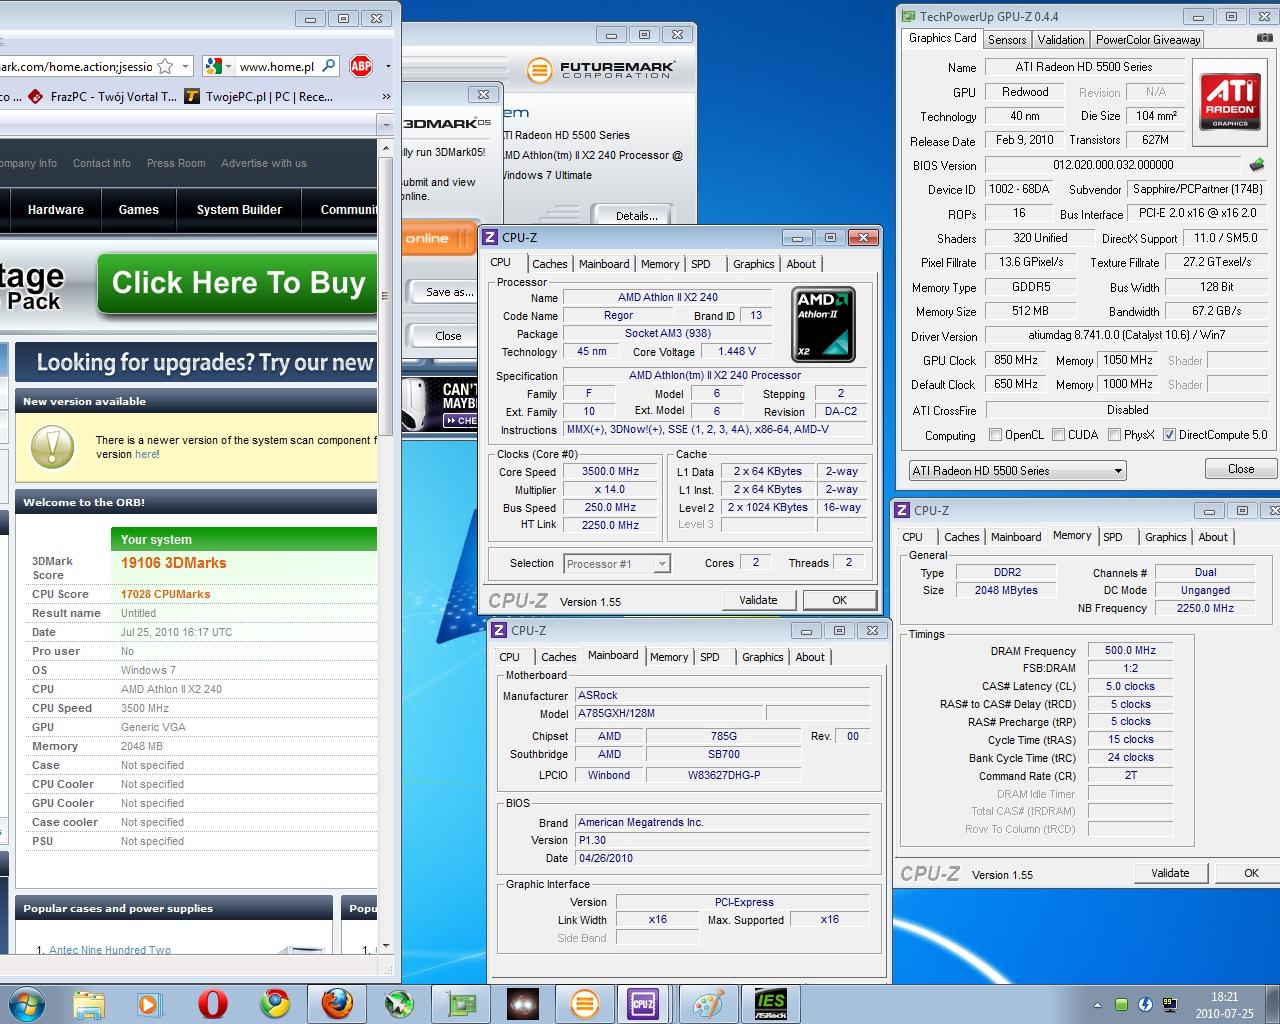
Task: Open Windows Explorer from the taskbar
Action: tap(89, 1004)
